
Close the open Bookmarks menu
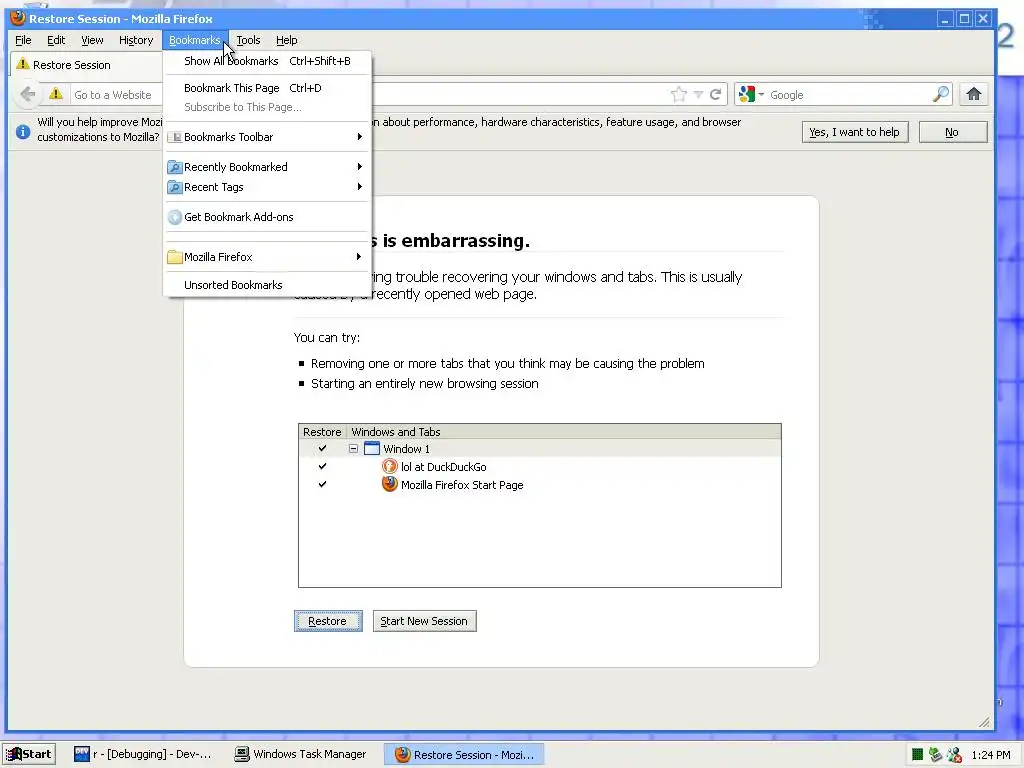click(x=195, y=40)
